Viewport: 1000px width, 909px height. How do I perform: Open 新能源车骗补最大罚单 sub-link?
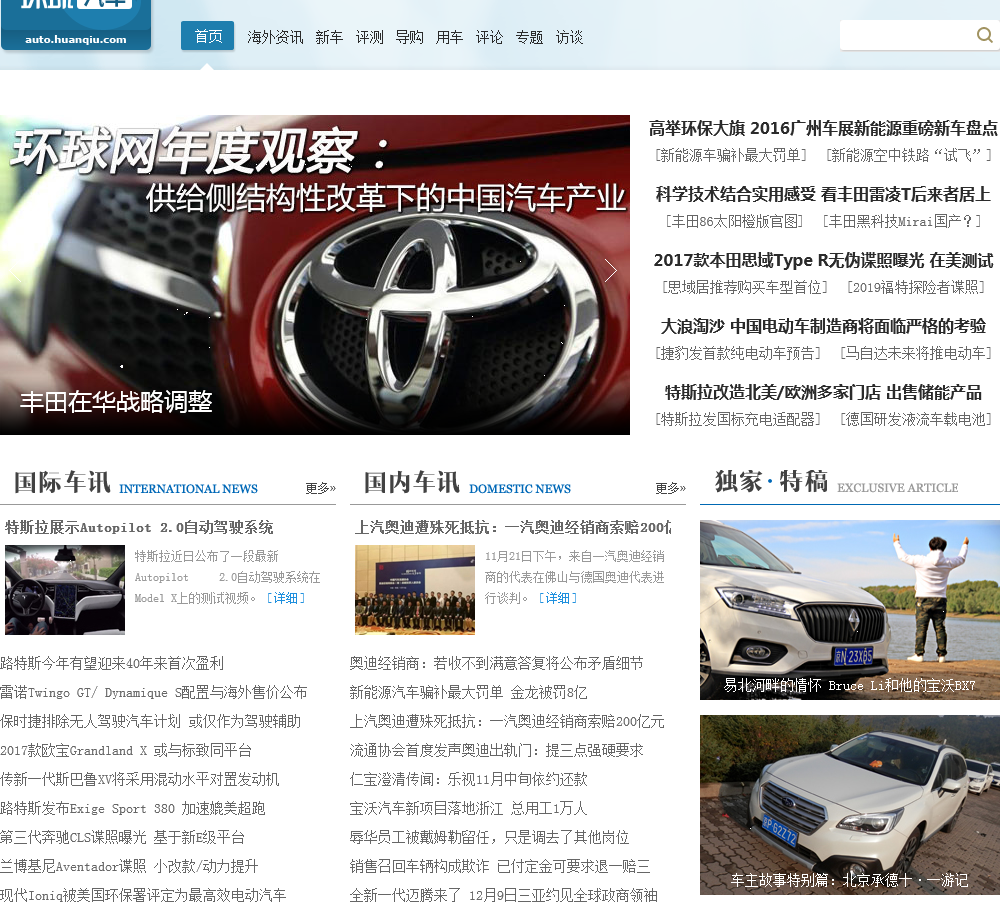731,155
